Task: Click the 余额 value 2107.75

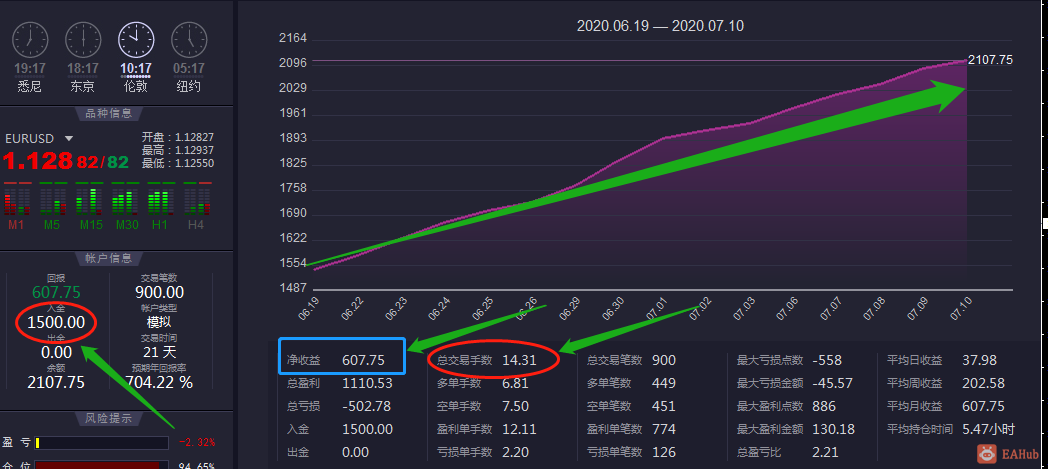Action: [x=56, y=382]
